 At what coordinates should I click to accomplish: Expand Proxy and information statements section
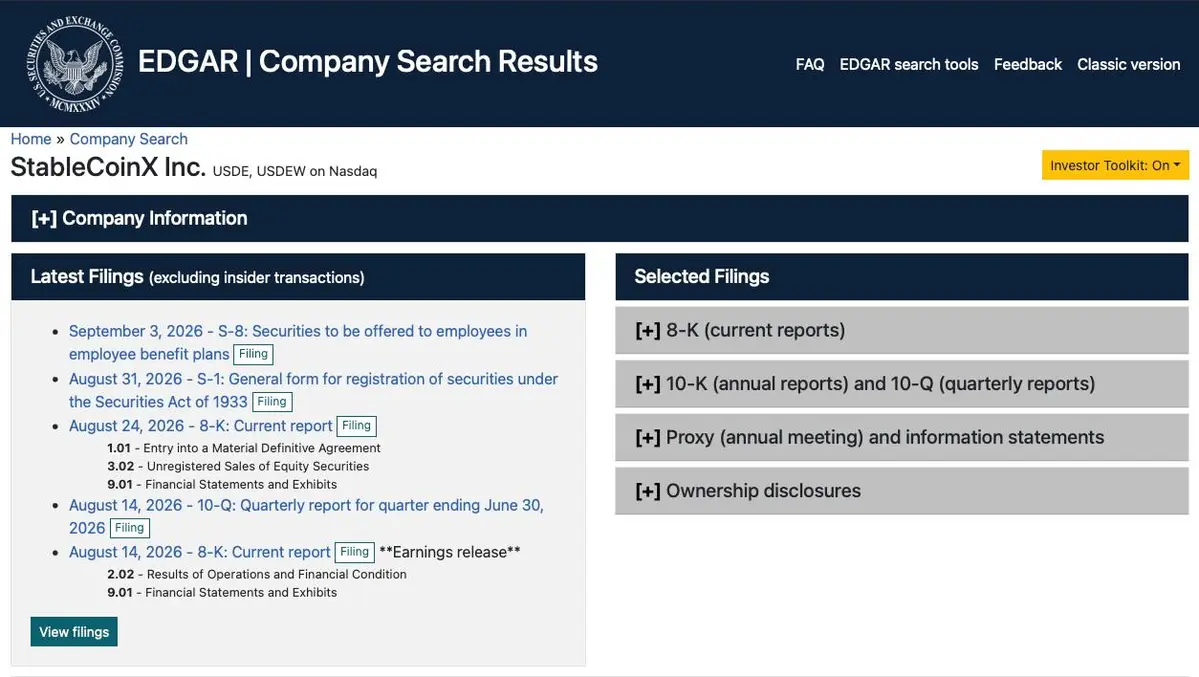coord(902,438)
